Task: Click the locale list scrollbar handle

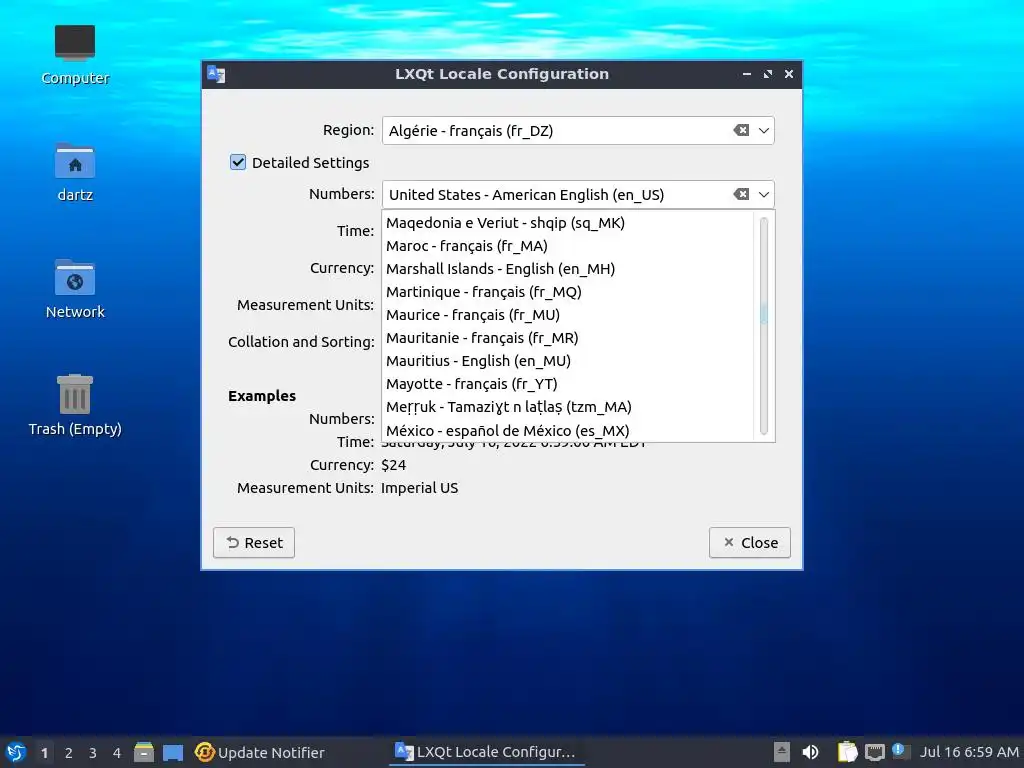Action: 763,313
